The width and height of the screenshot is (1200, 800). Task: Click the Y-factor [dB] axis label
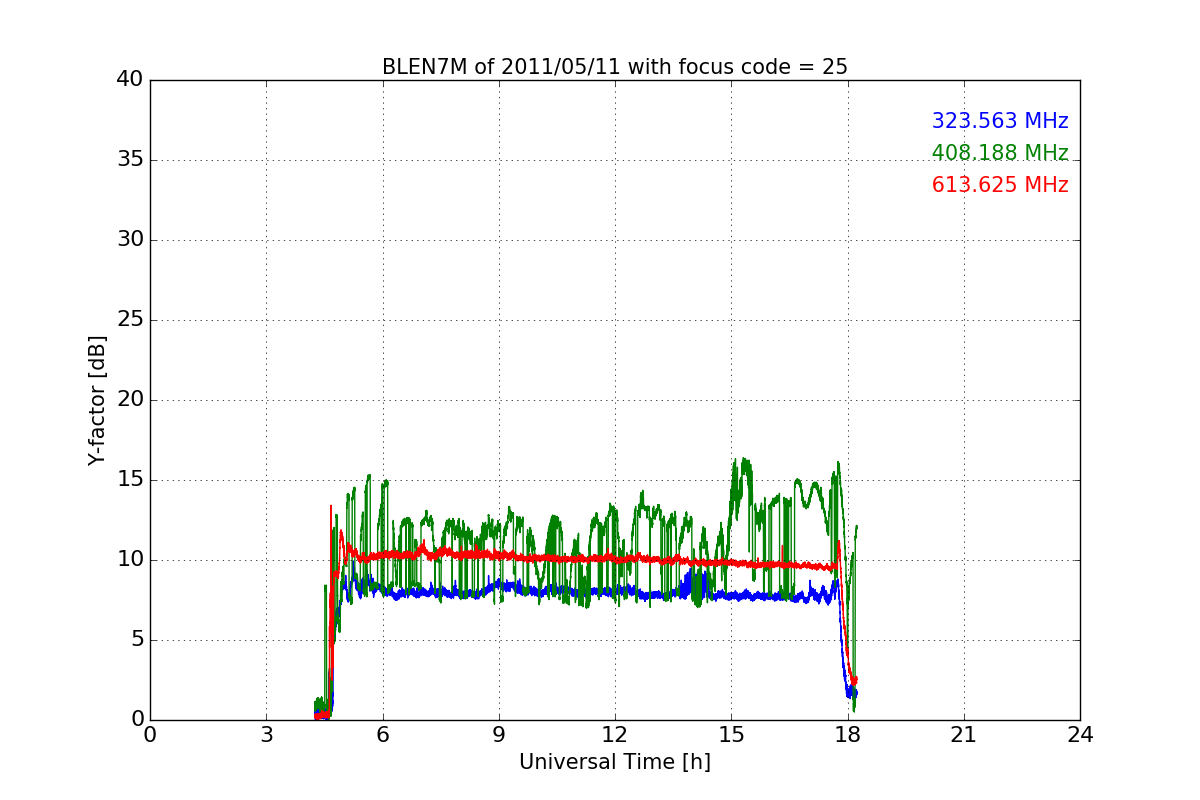[97, 400]
